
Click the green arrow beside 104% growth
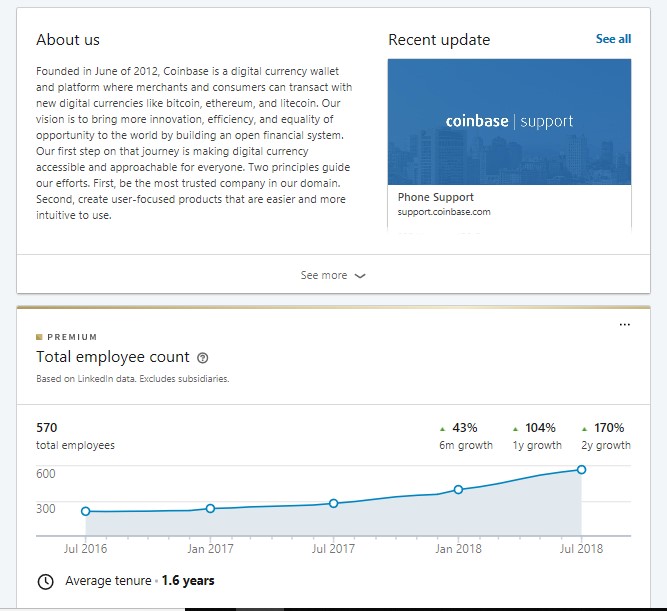click(516, 429)
